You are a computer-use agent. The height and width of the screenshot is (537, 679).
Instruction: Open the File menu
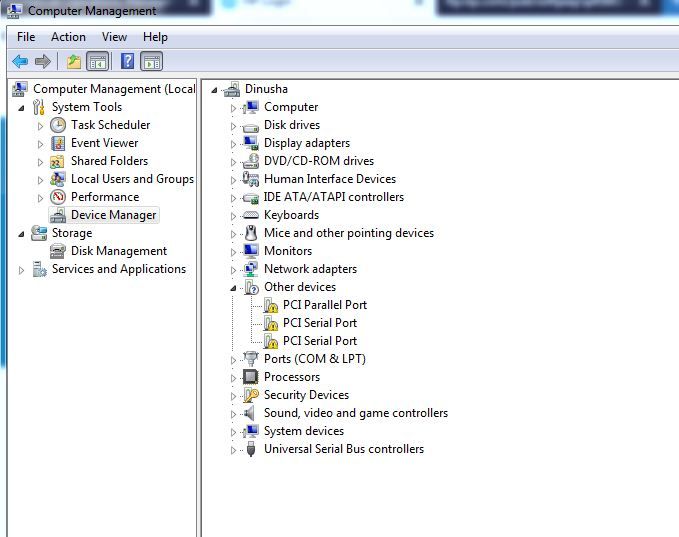coord(26,37)
